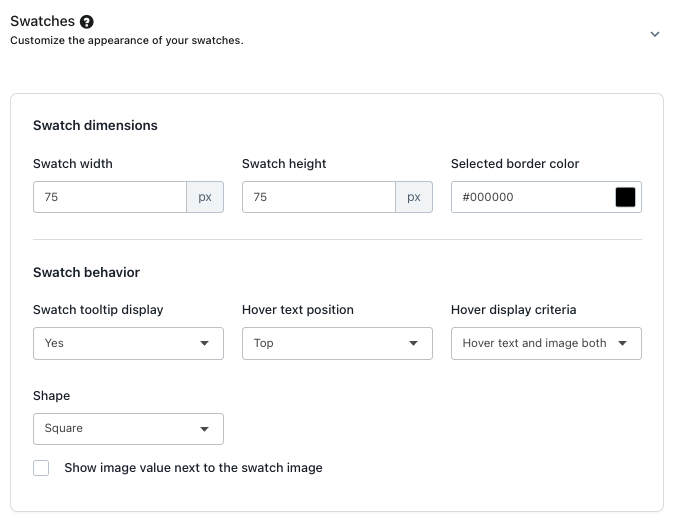Click the Swatch width input field
The width and height of the screenshot is (678, 522).
(x=110, y=197)
